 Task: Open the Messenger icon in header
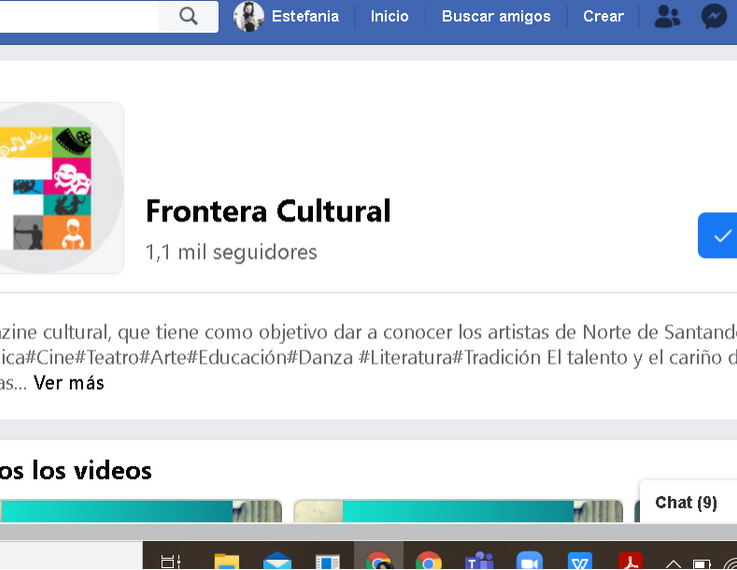tap(714, 16)
